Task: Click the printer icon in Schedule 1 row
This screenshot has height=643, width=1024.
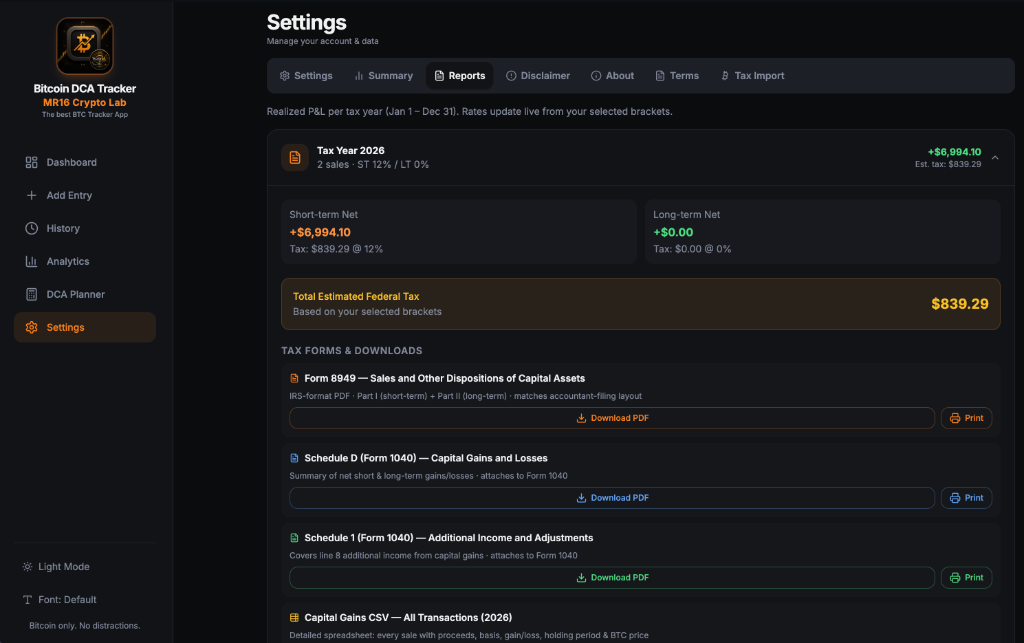Action: (x=955, y=578)
